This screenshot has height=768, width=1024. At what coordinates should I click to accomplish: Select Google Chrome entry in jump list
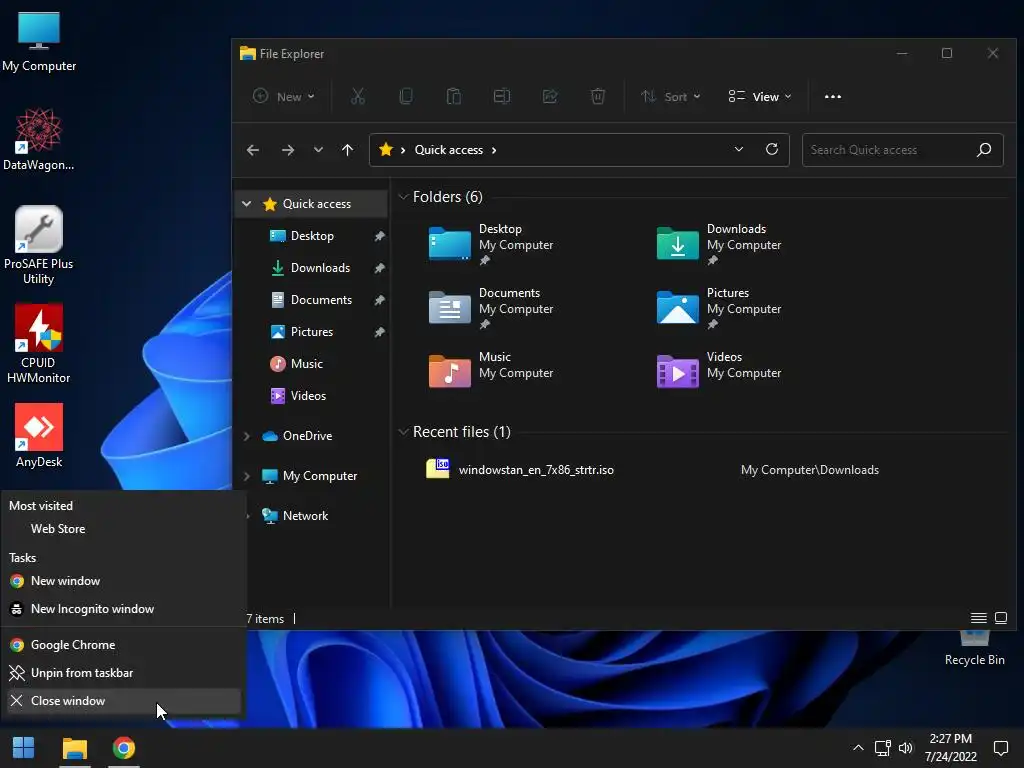123,645
